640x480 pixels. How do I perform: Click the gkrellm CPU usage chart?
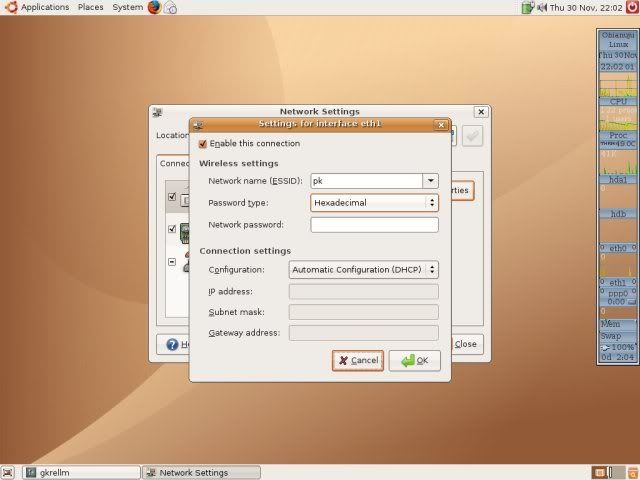[618, 85]
